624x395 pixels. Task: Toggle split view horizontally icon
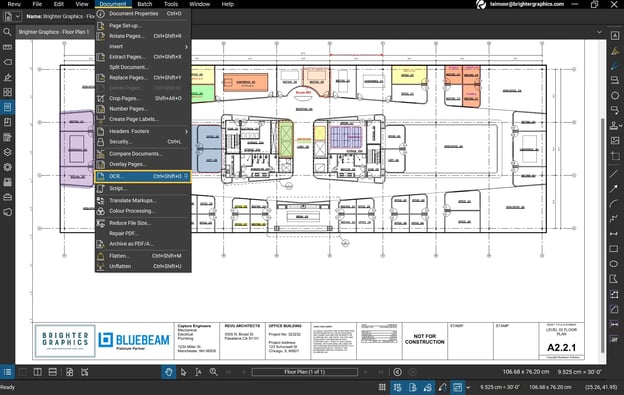(x=53, y=372)
